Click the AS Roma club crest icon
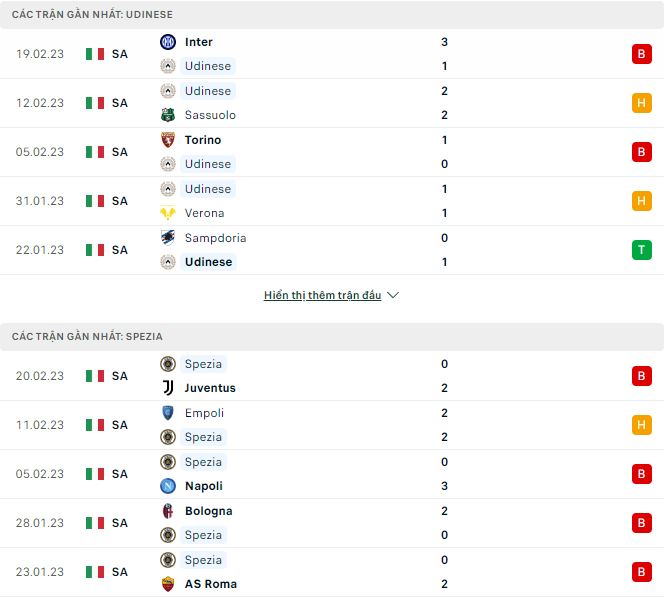The height and width of the screenshot is (599, 669). (x=167, y=584)
